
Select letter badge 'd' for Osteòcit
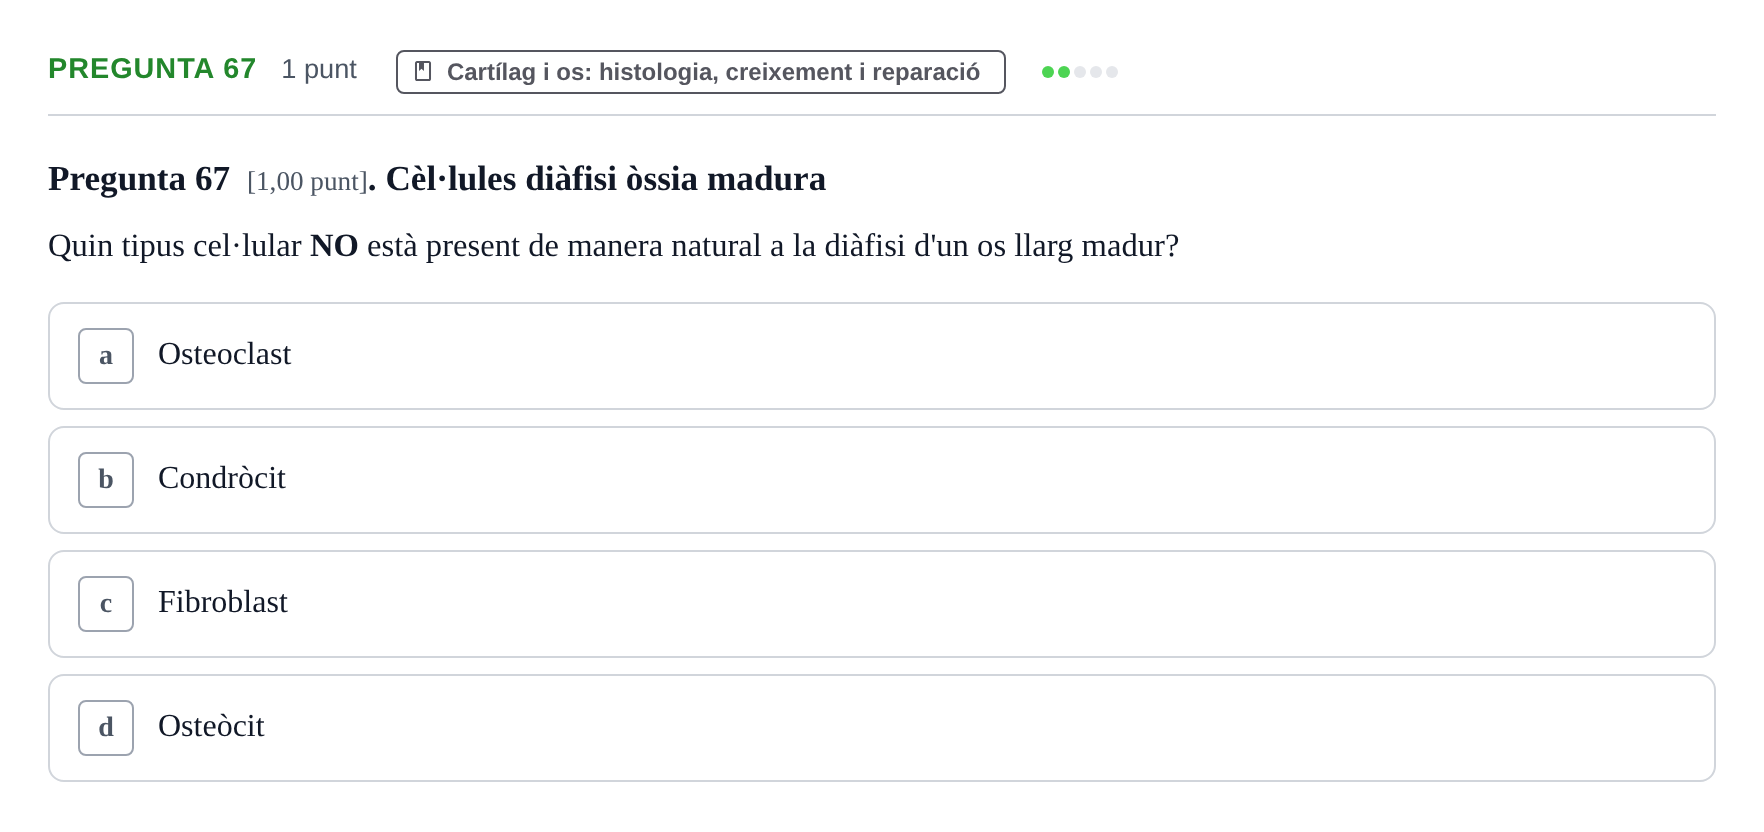106,728
